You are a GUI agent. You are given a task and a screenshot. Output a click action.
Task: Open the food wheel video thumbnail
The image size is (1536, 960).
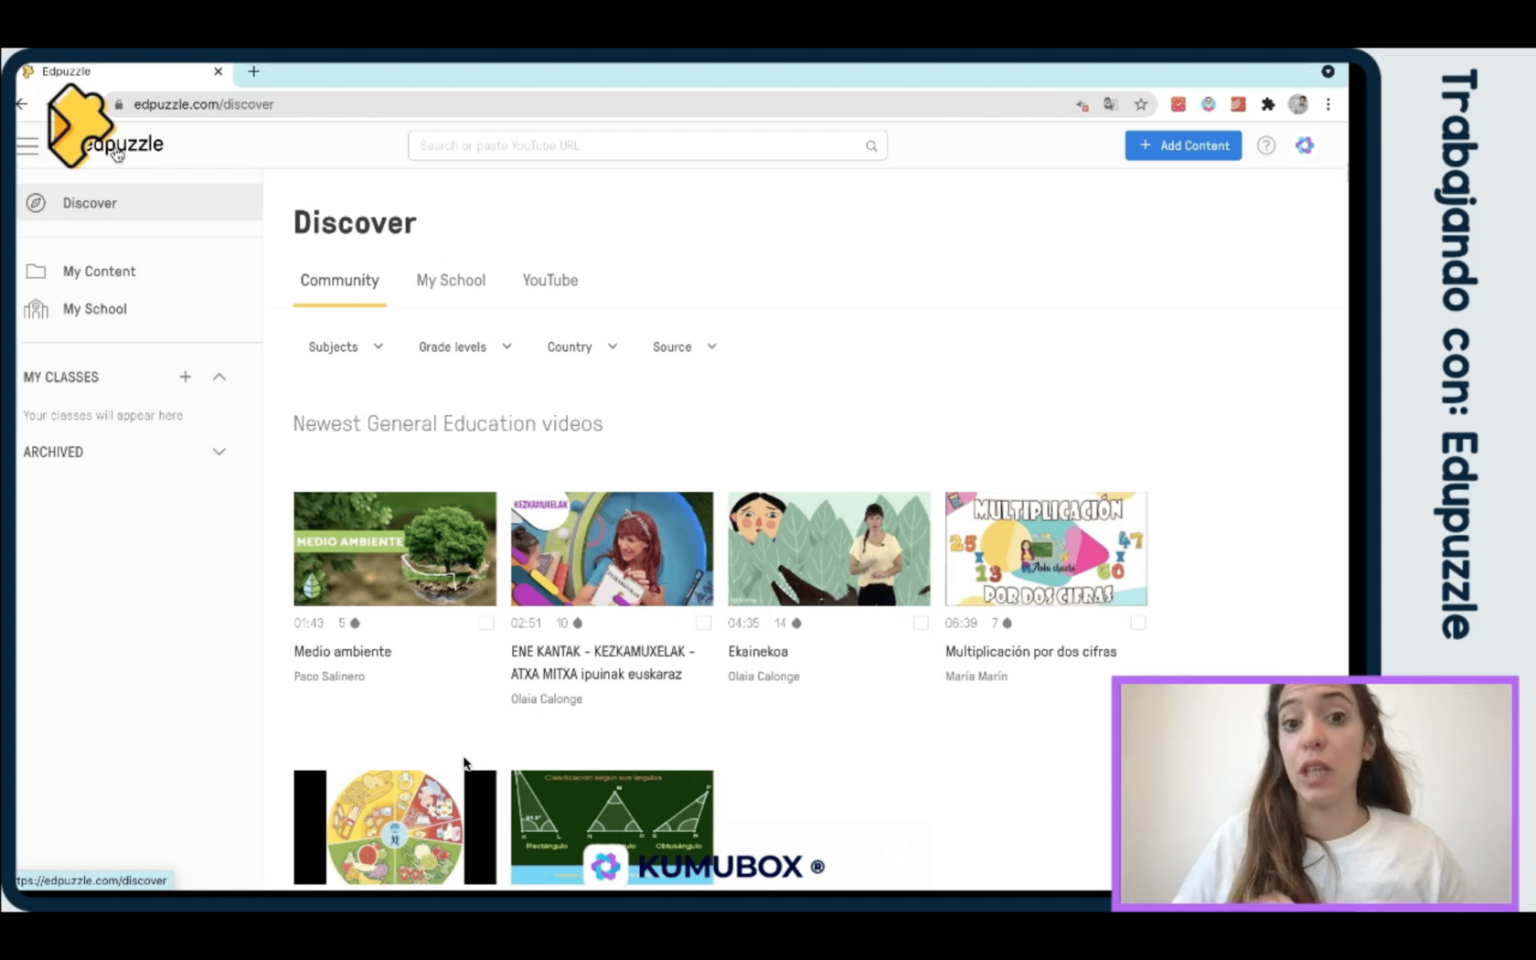395,827
